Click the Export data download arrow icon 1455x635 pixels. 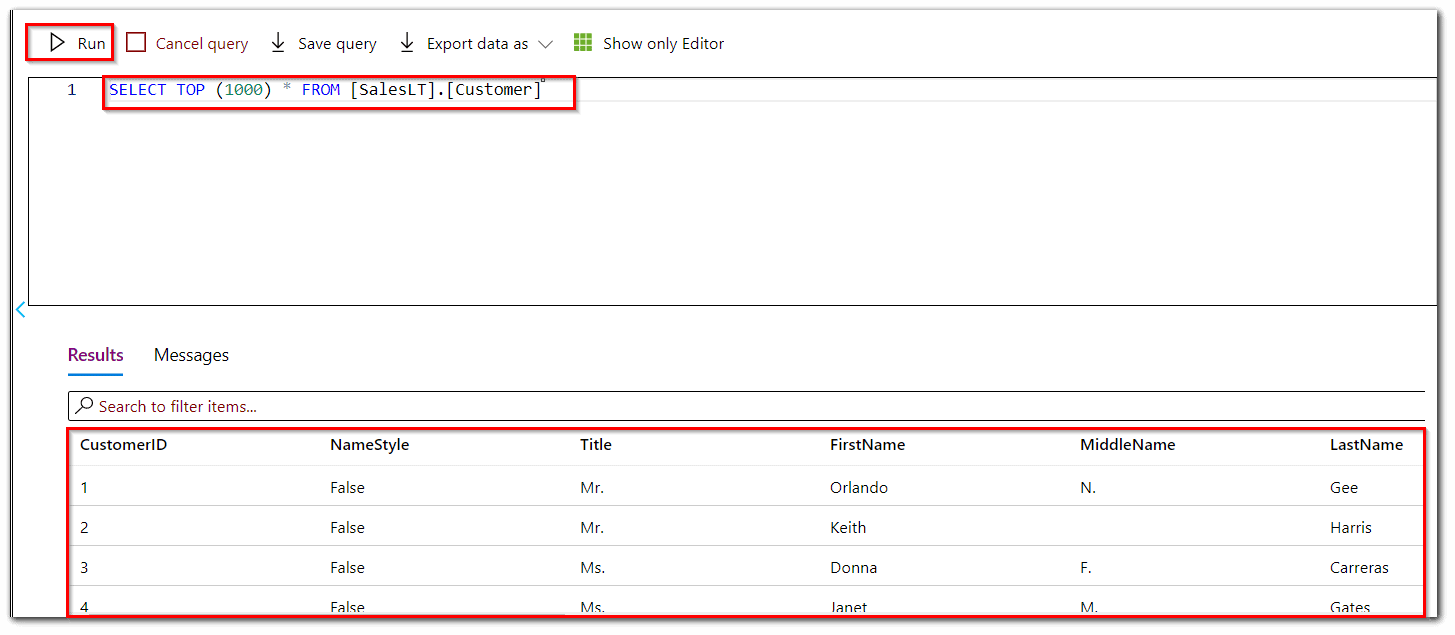click(407, 43)
